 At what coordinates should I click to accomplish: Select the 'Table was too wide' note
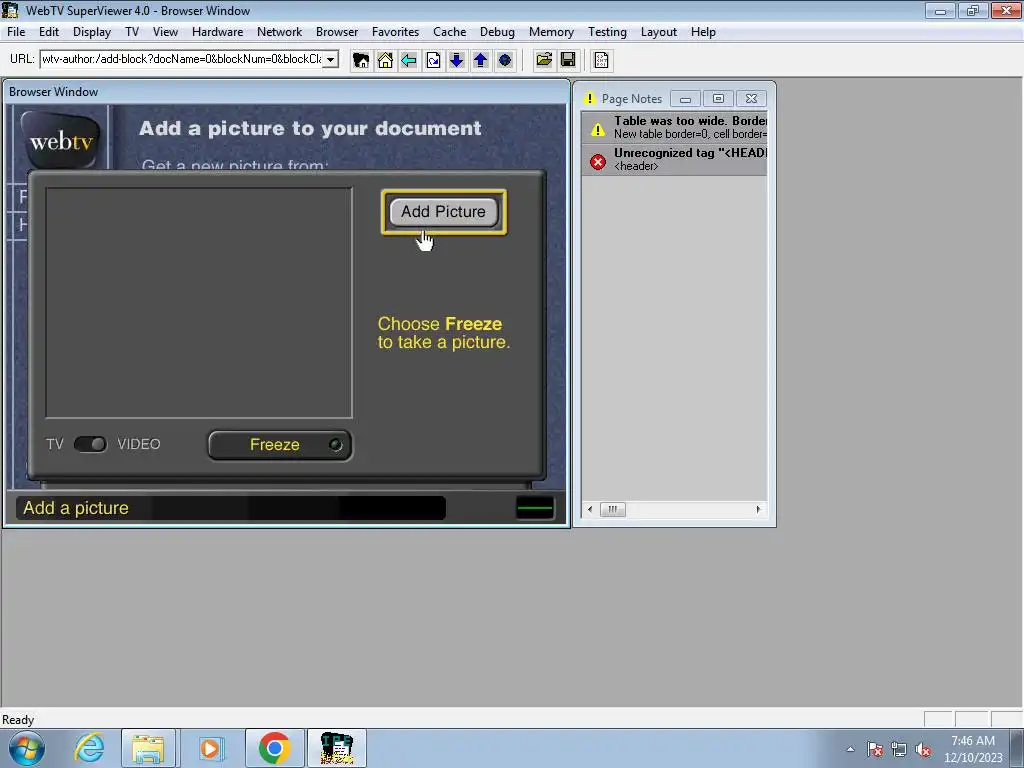675,127
